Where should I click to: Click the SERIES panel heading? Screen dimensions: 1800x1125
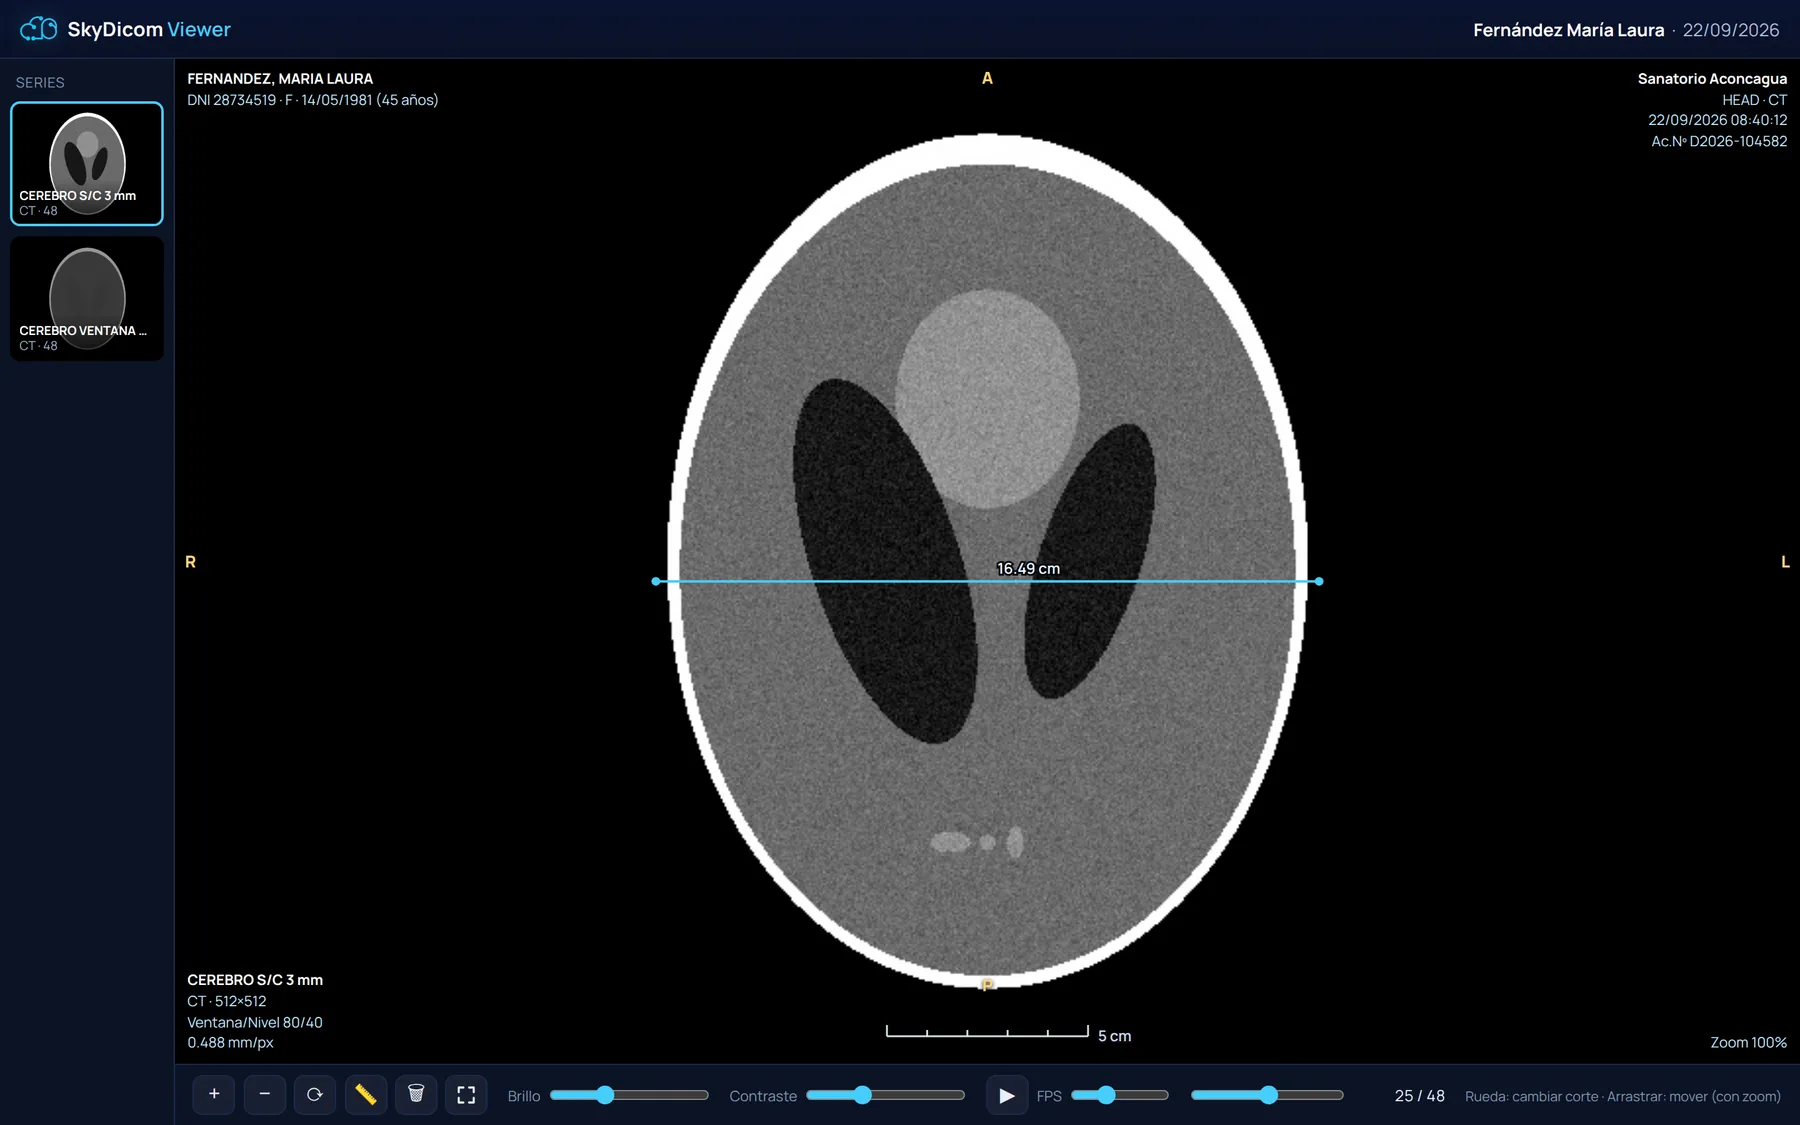tap(40, 82)
